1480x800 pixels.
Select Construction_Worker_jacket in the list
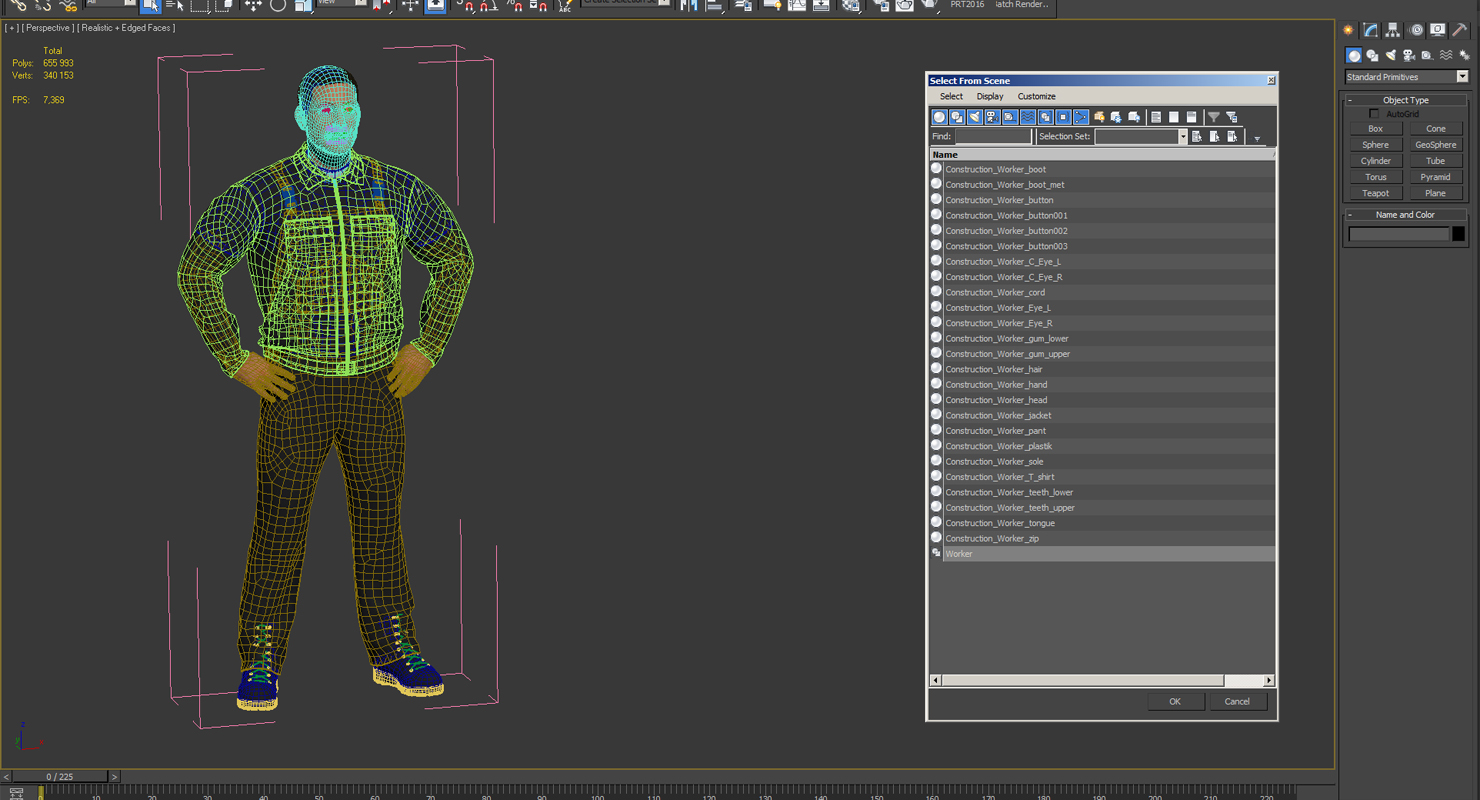1102,416
